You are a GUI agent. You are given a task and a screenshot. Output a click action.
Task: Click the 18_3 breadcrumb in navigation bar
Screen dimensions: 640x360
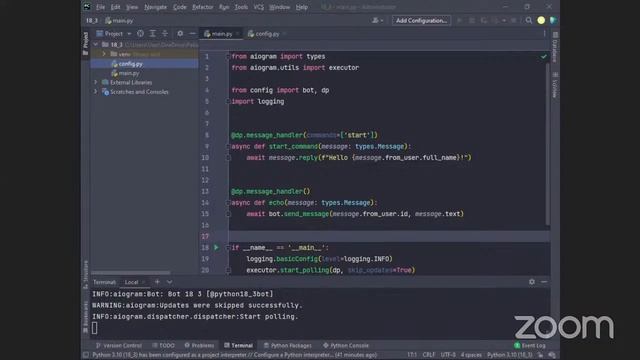(x=92, y=20)
